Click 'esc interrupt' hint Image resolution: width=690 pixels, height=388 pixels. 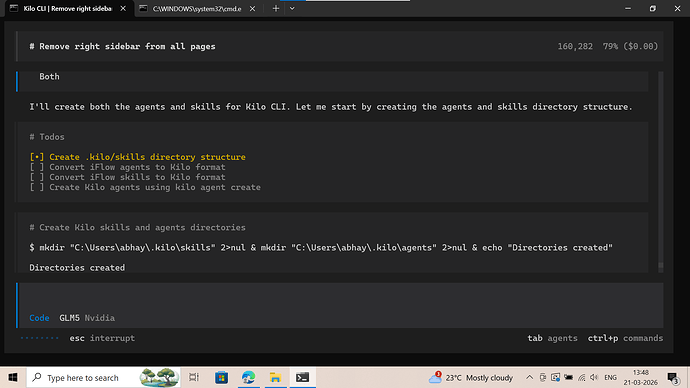pos(102,338)
